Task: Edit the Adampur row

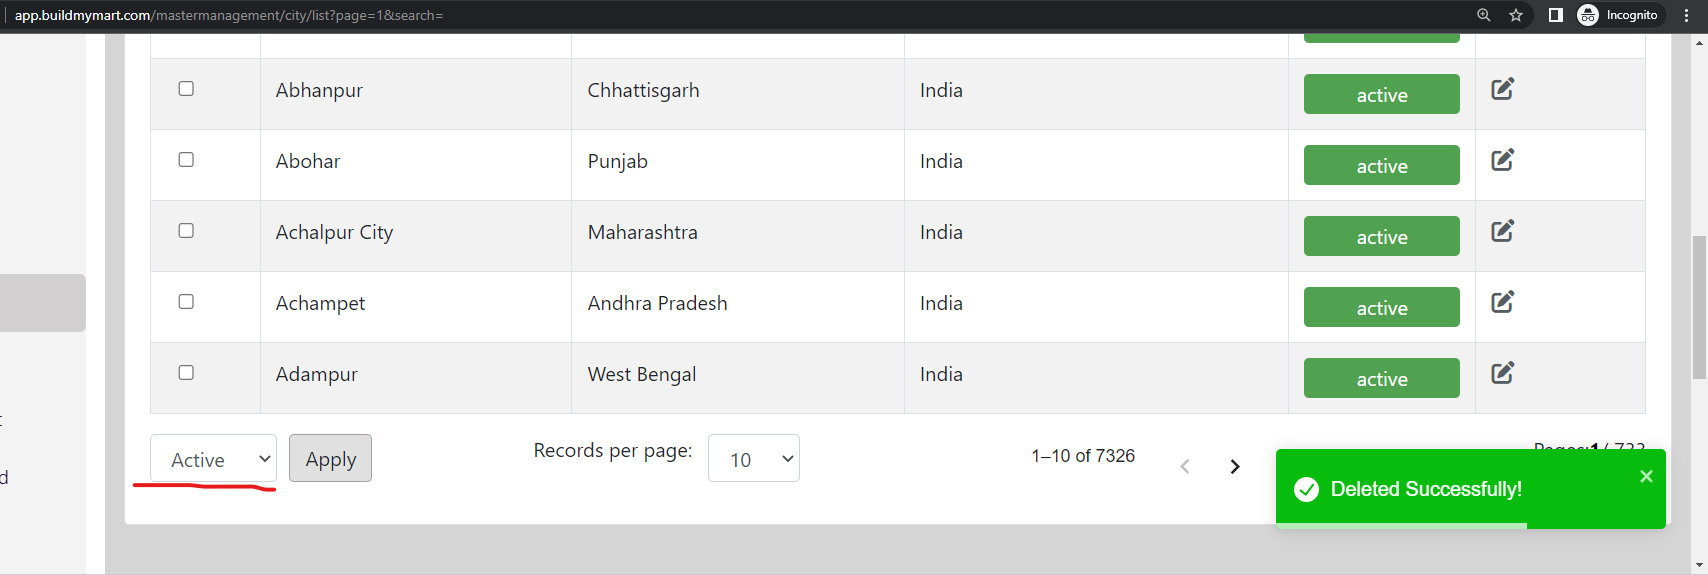Action: (x=1502, y=373)
